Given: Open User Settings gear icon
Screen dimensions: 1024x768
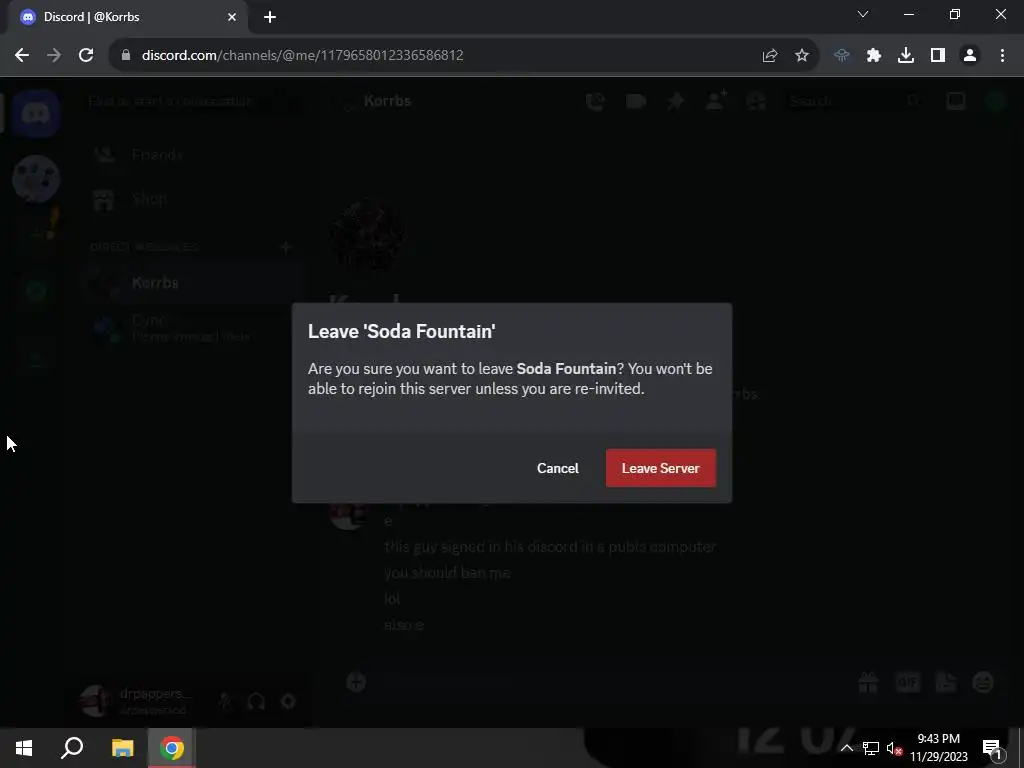Looking at the screenshot, I should 288,702.
